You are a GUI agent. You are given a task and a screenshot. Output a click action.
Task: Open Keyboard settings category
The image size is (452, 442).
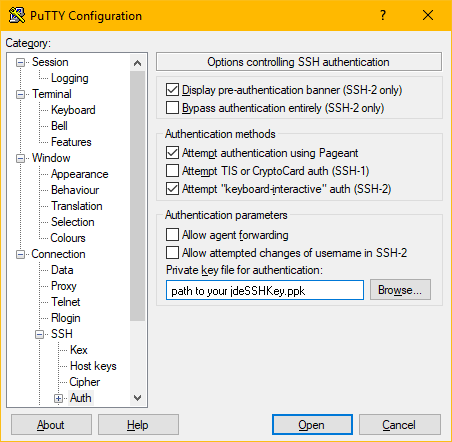point(73,110)
